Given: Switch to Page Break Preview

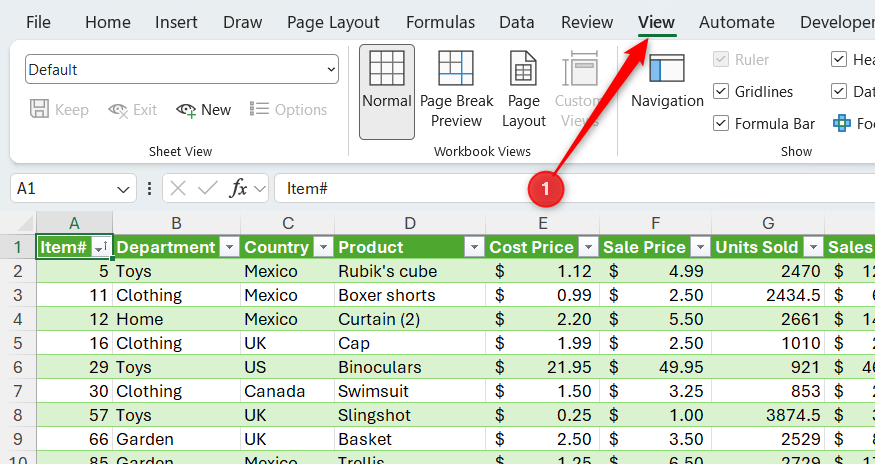Looking at the screenshot, I should pos(456,89).
